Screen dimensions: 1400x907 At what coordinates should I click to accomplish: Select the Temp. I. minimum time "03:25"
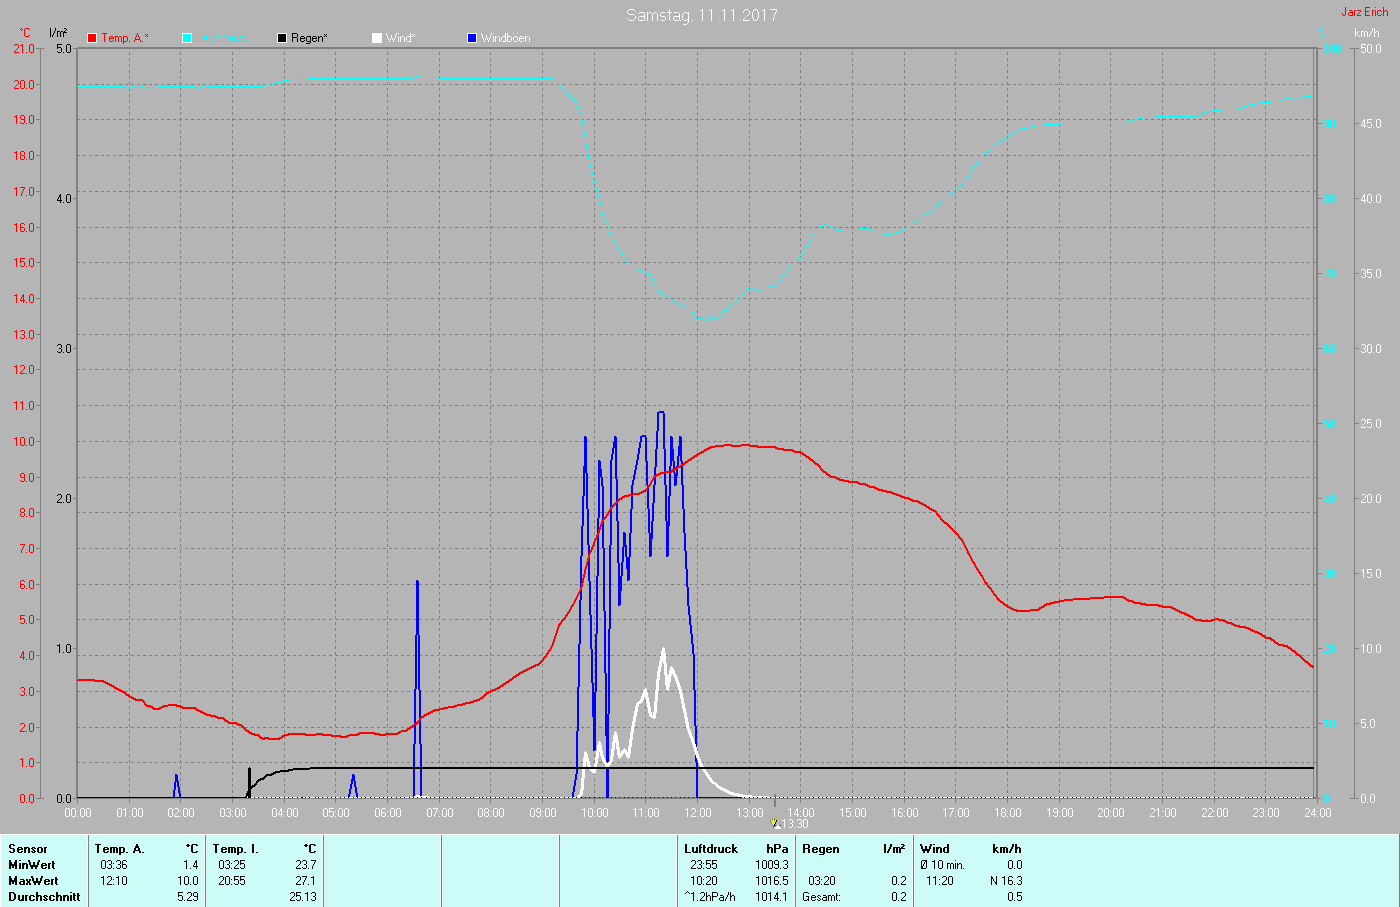pos(232,865)
